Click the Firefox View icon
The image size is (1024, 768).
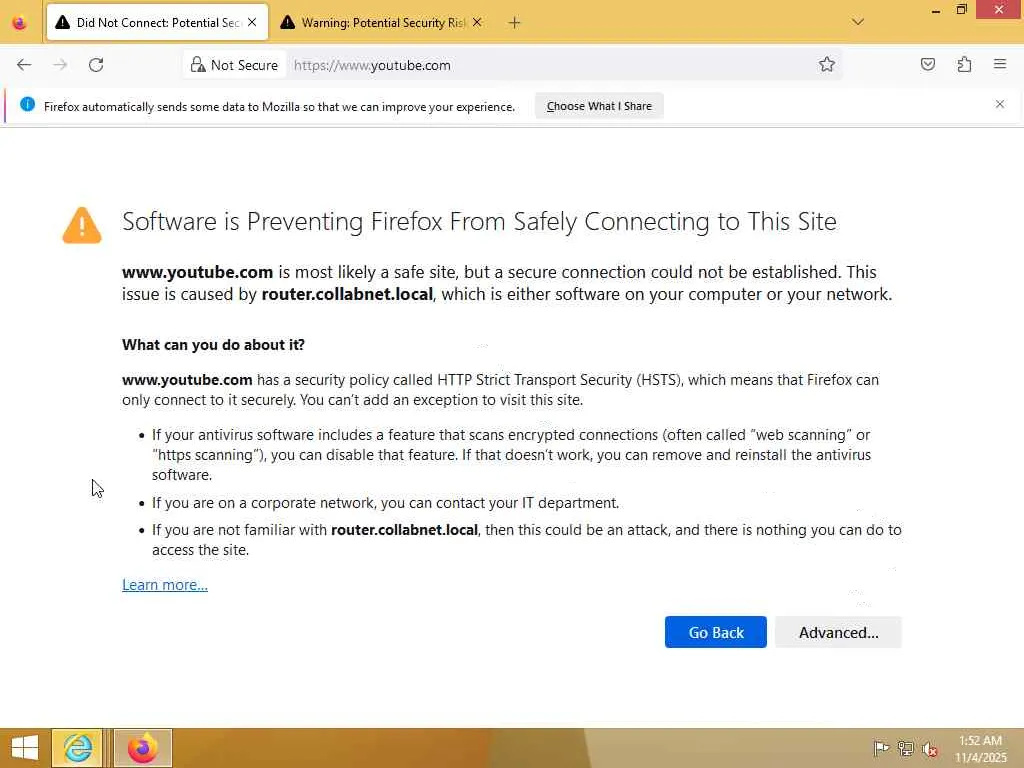tap(19, 22)
